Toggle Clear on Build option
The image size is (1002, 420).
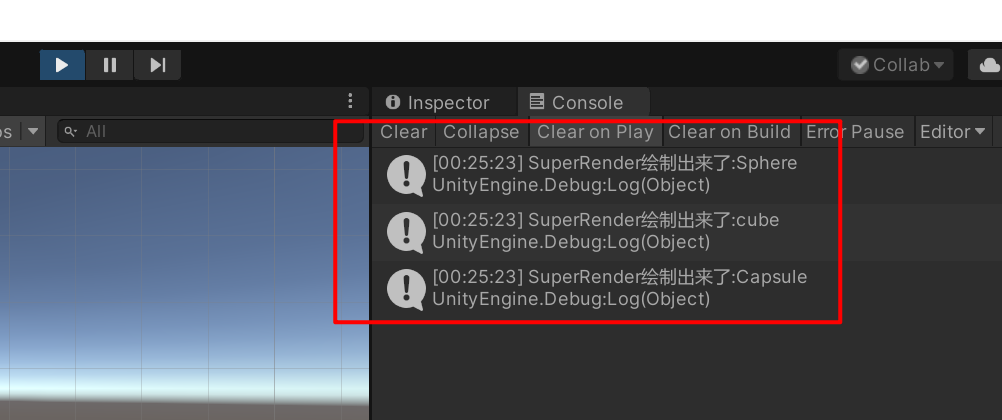[x=729, y=132]
